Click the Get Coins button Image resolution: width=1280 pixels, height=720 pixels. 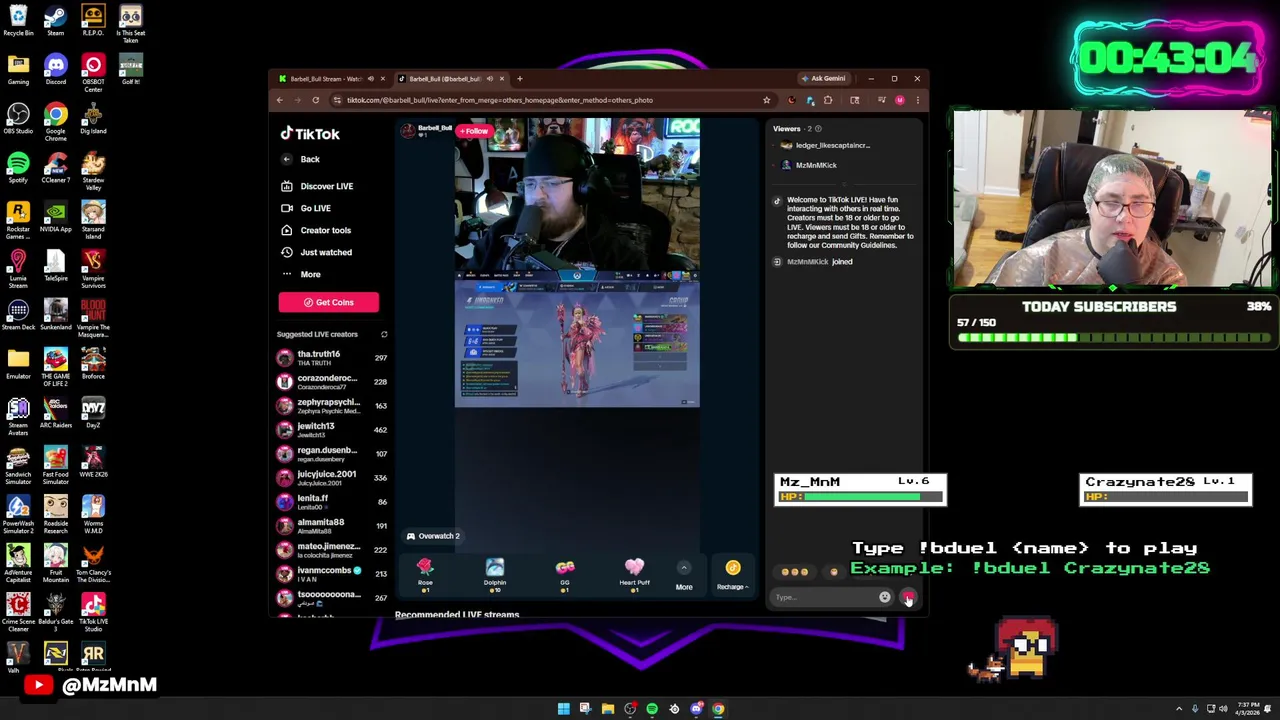pyautogui.click(x=328, y=302)
